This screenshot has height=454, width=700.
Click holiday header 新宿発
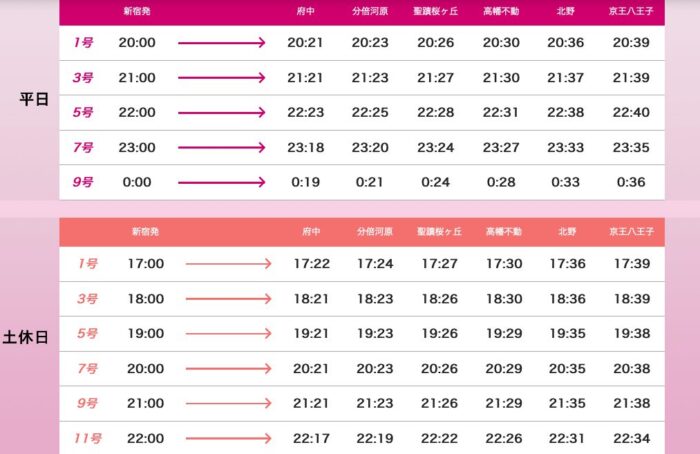tap(145, 232)
